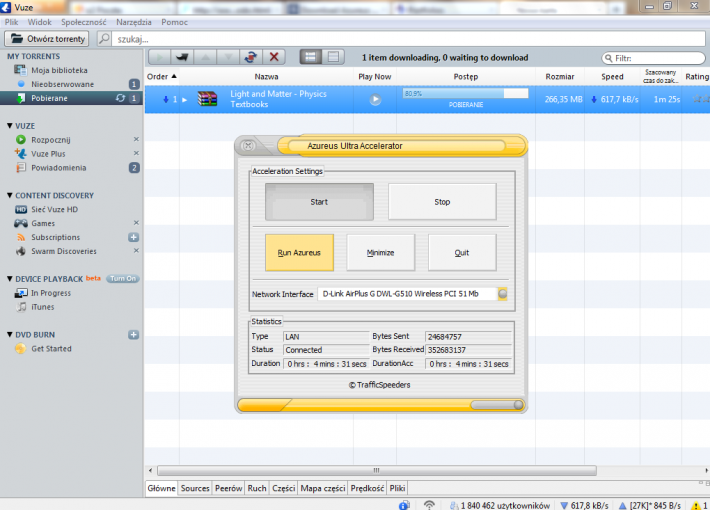Collapse the CONTENT DISCOVERY section
This screenshot has height=510, width=710.
[10, 195]
